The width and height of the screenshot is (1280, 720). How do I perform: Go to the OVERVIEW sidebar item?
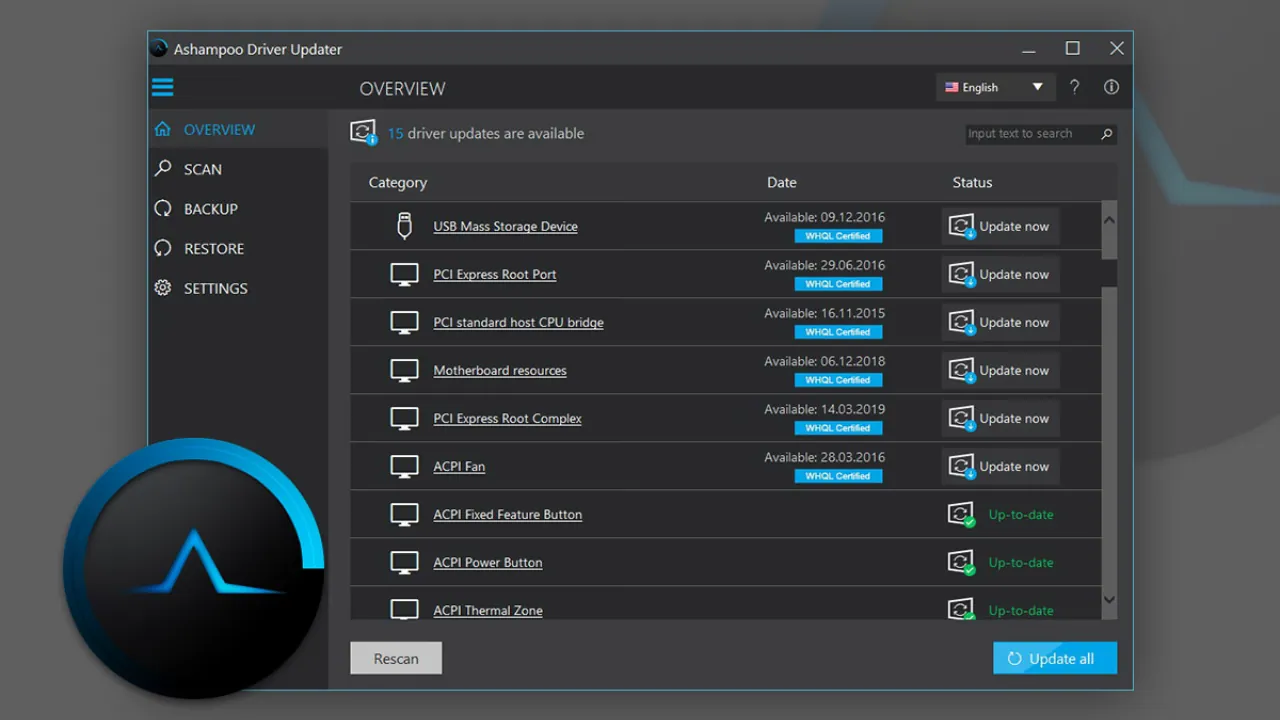point(238,129)
